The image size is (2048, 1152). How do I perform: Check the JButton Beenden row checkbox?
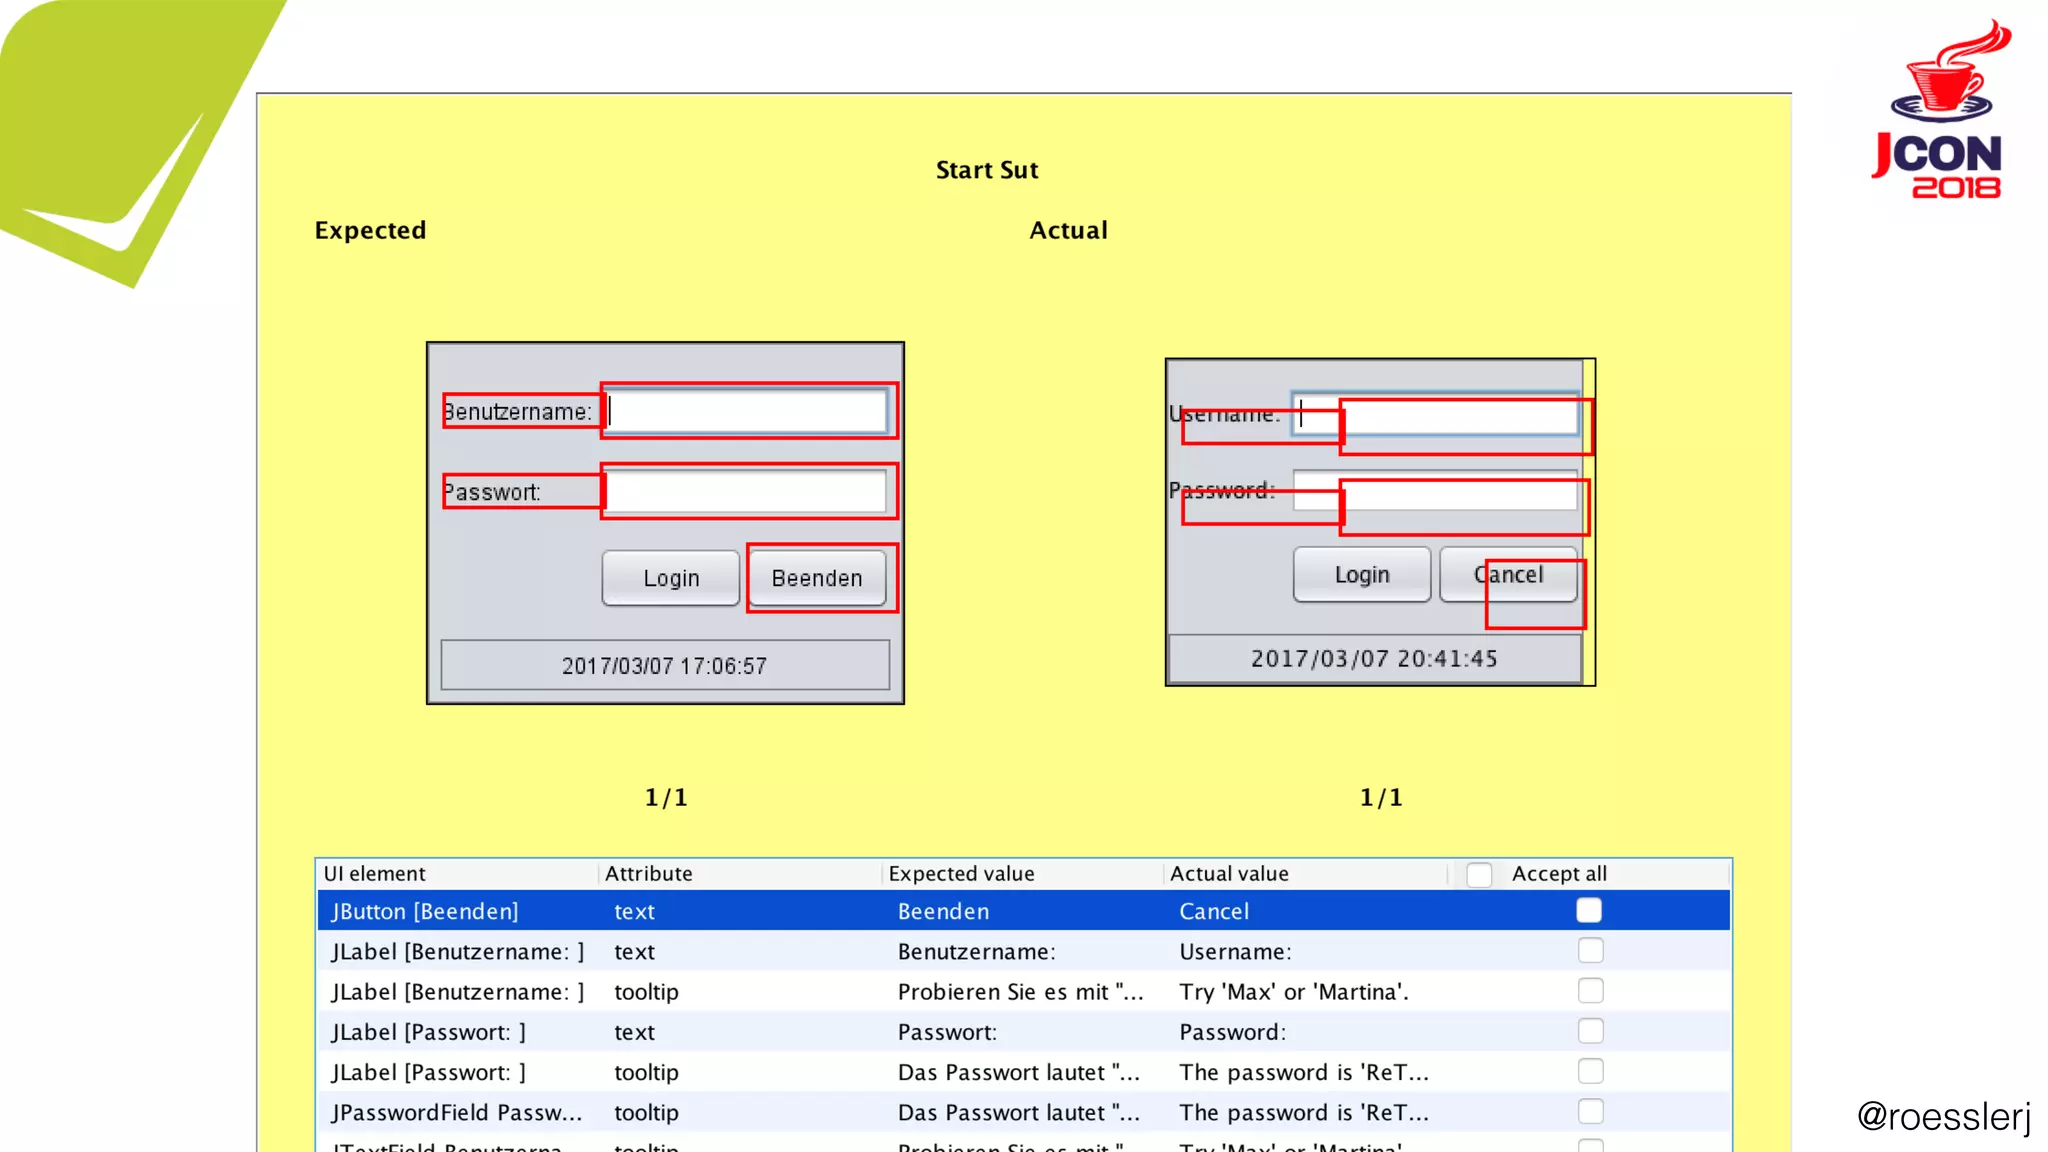(x=1589, y=910)
